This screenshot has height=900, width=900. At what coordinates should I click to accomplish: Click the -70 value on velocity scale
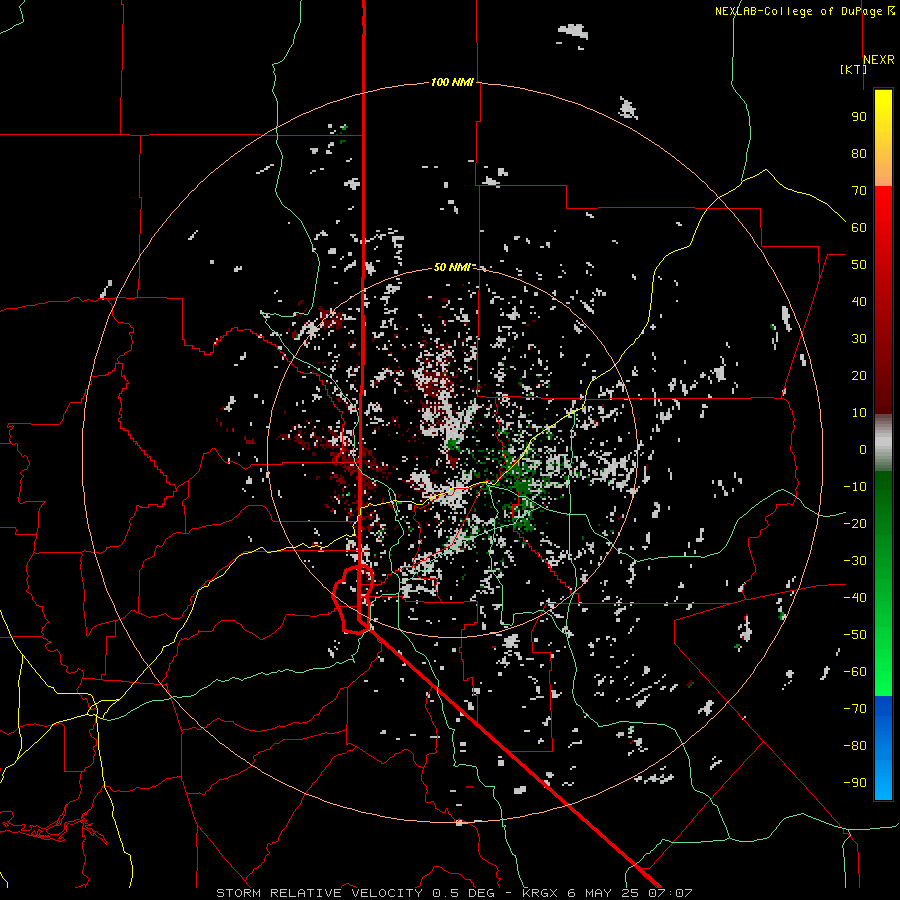coord(855,709)
